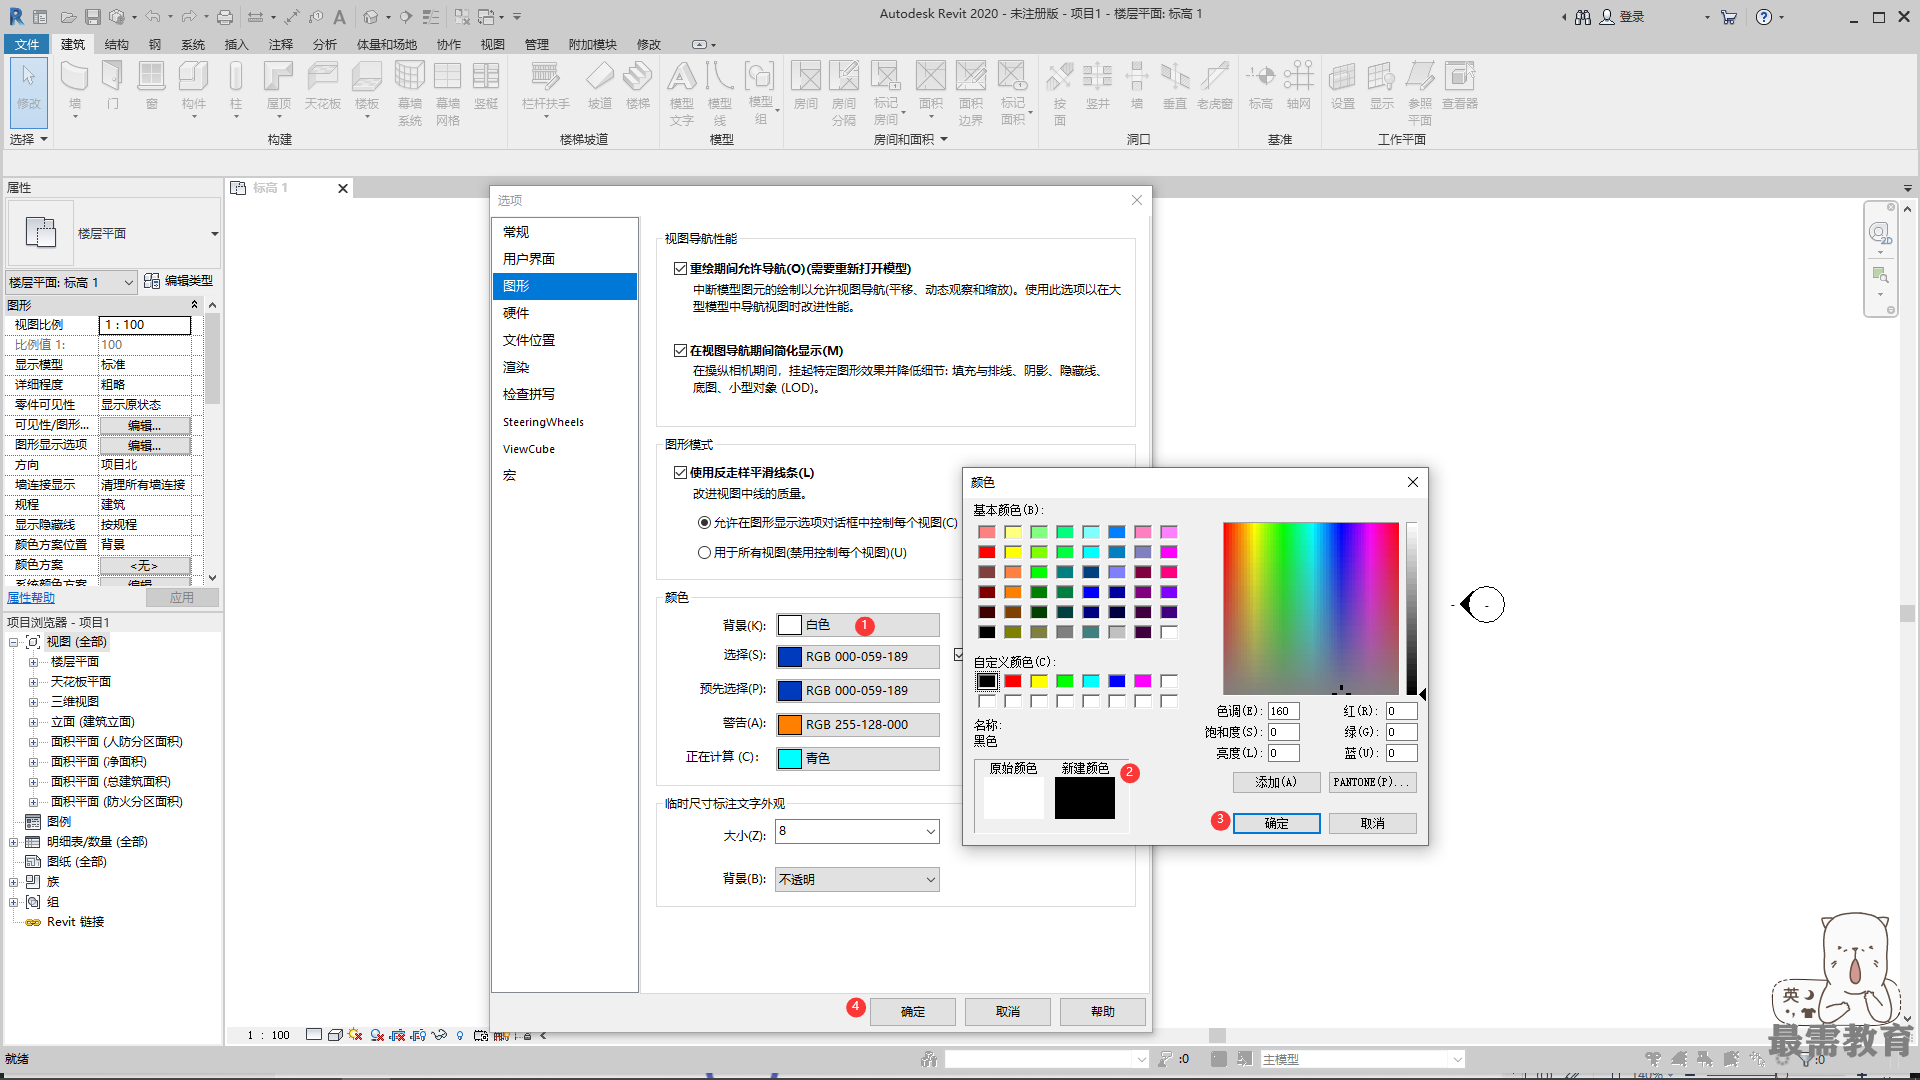Select the Mullion tool
1920x1080 pixels.
click(486, 86)
